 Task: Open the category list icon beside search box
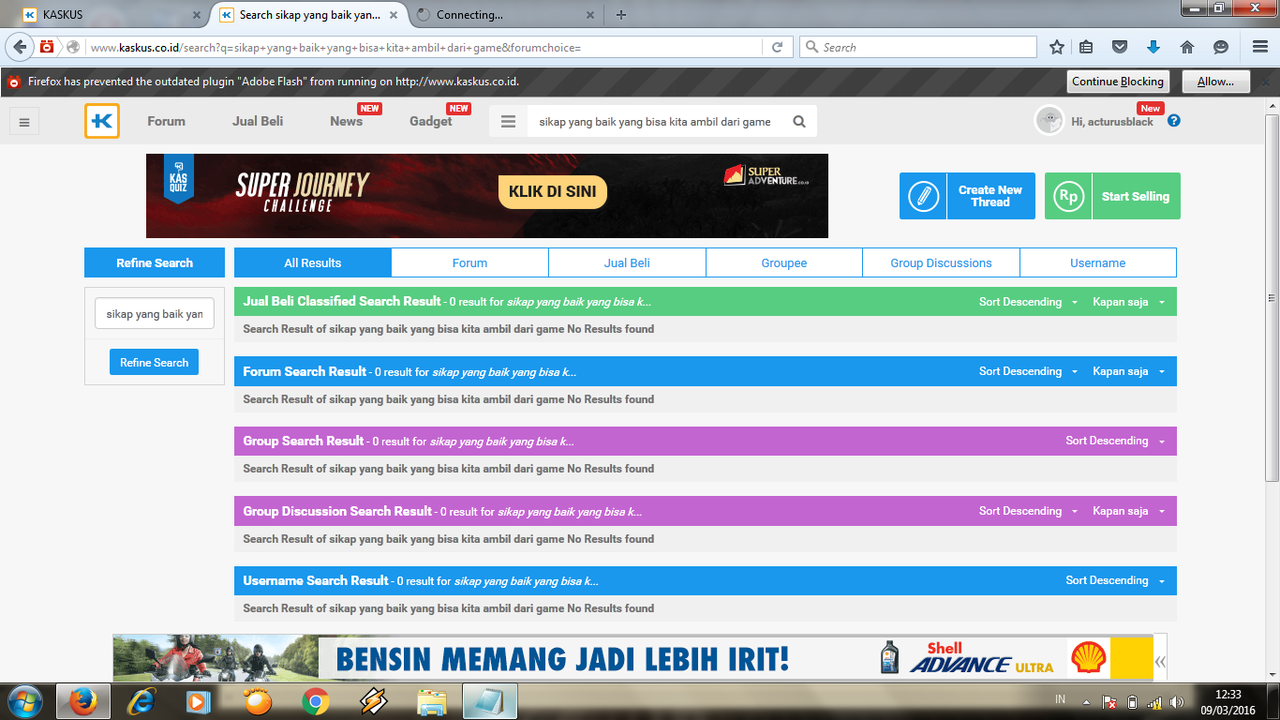click(x=508, y=121)
